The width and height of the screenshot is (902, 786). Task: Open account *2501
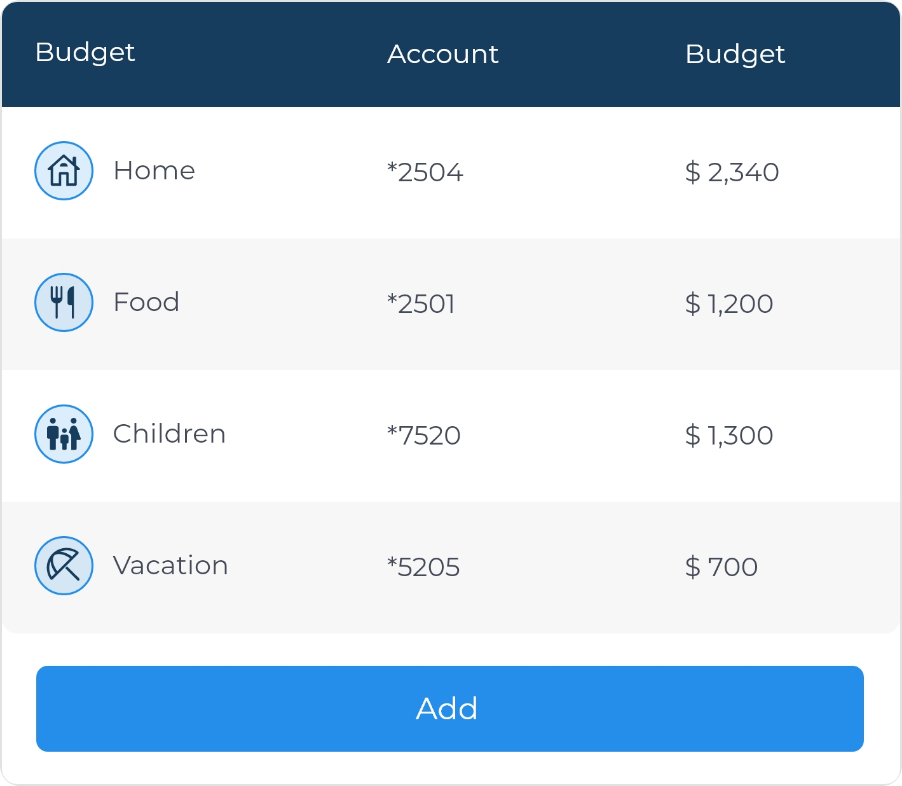[421, 304]
